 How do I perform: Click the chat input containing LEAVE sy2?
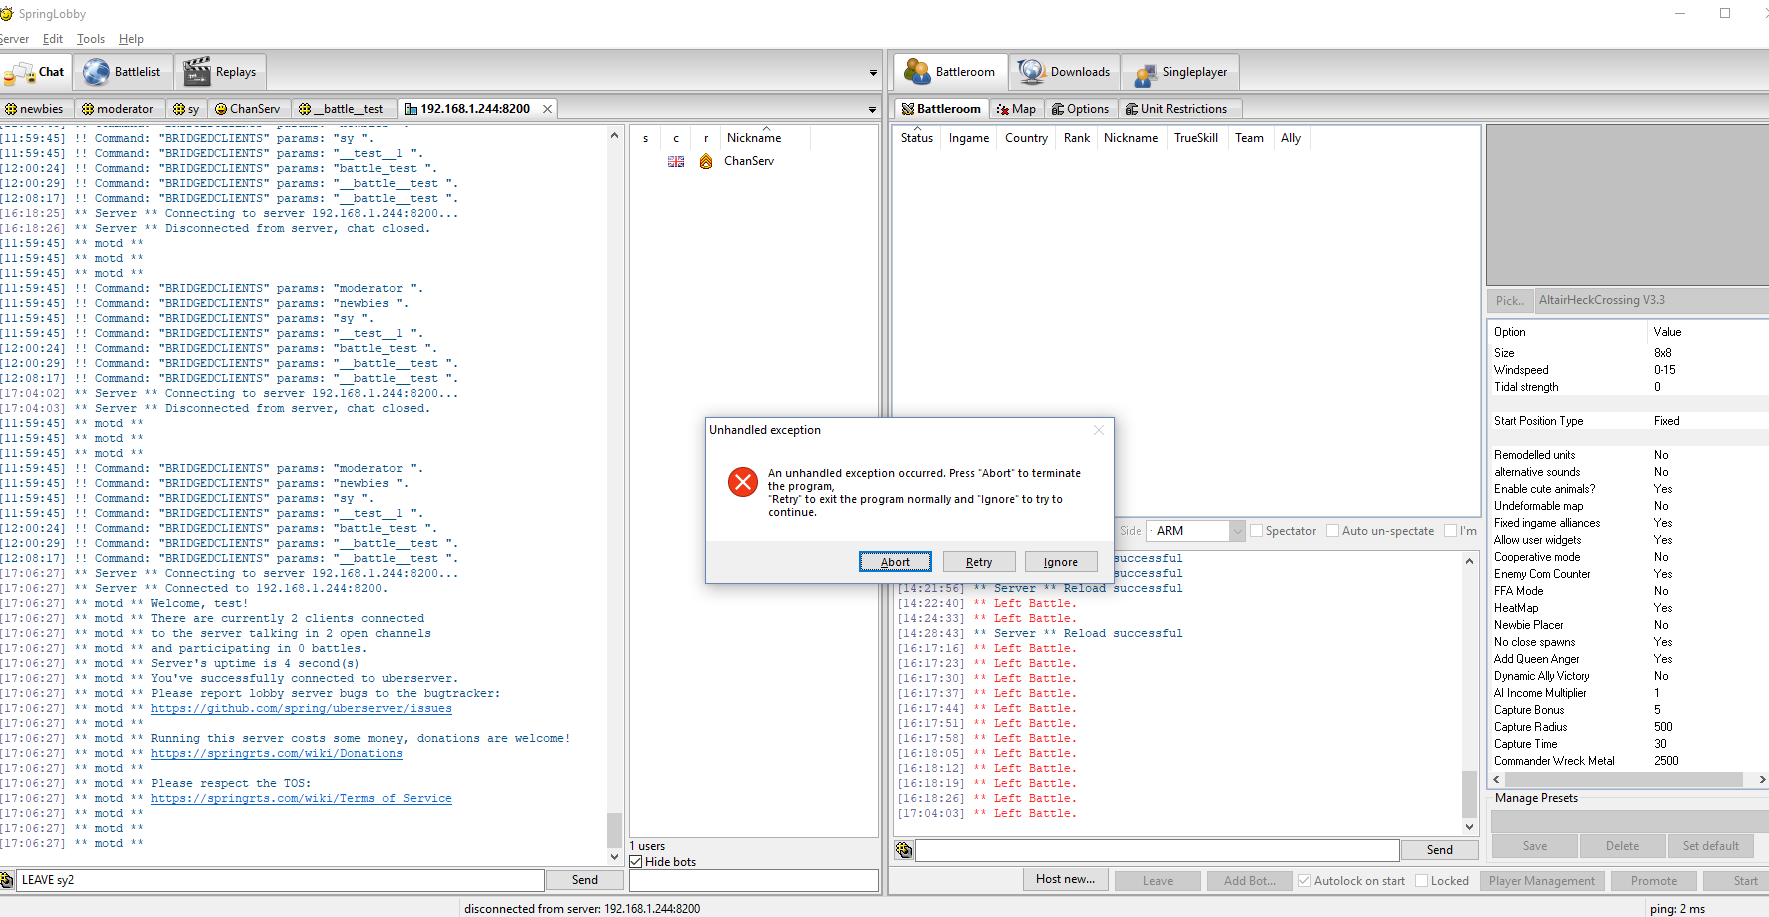[280, 880]
